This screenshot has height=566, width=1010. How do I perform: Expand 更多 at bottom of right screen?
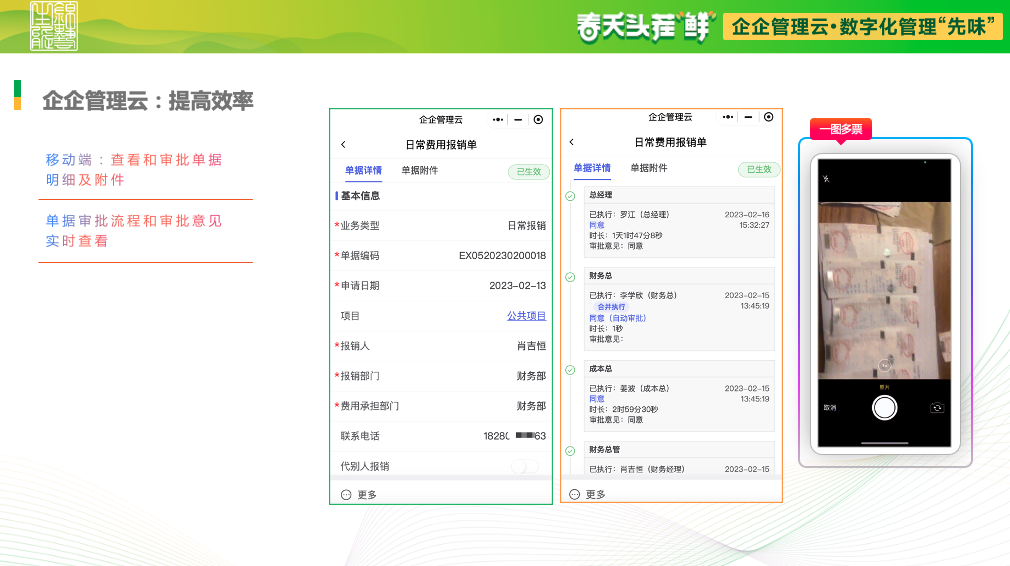tap(588, 494)
